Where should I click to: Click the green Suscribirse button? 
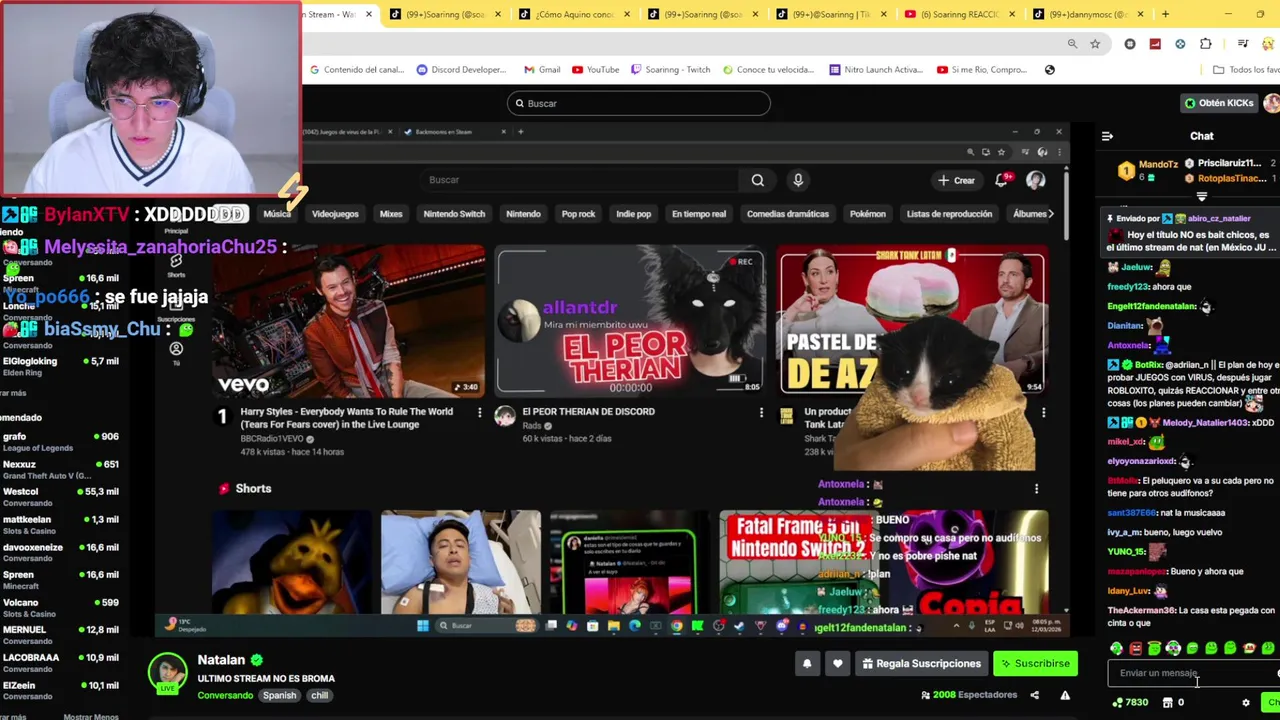(1036, 663)
